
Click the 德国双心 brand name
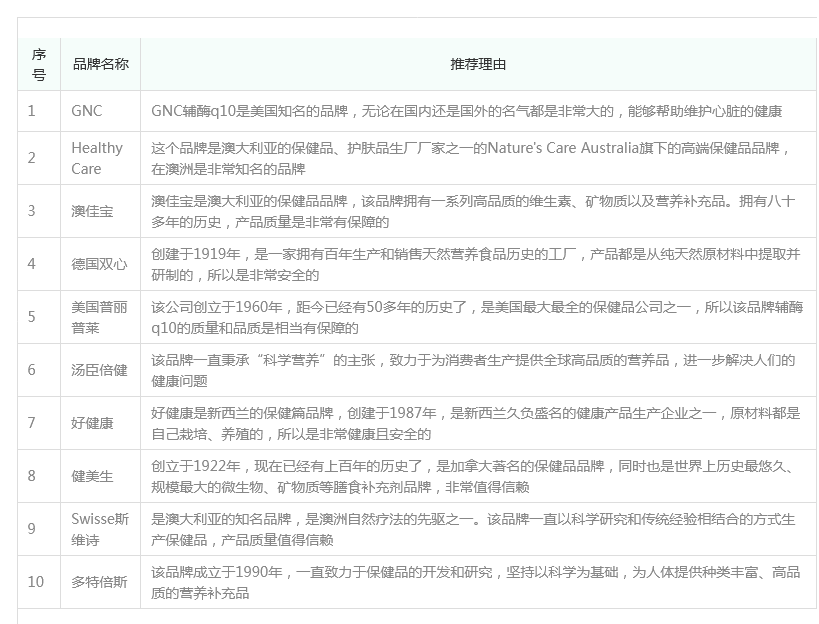point(99,264)
